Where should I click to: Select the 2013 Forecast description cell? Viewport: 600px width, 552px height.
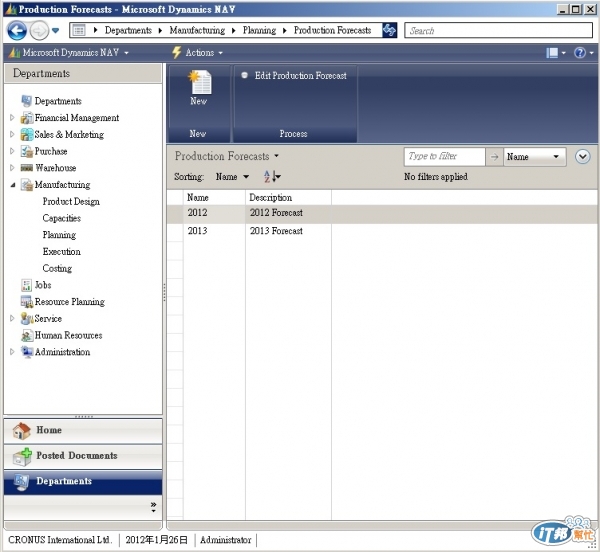pyautogui.click(x=288, y=231)
